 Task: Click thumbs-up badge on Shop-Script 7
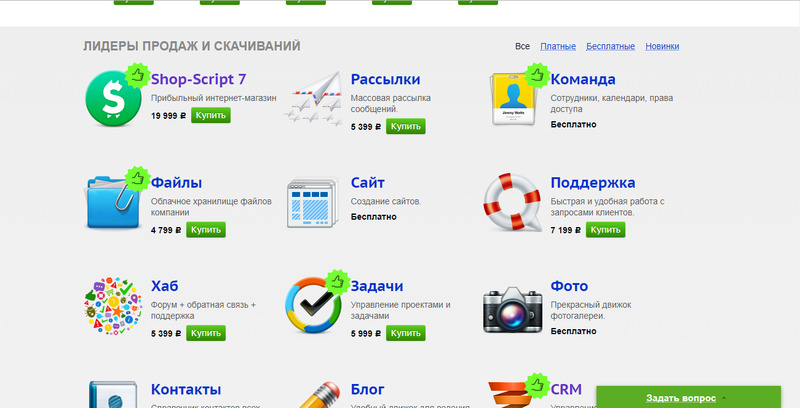click(x=137, y=75)
